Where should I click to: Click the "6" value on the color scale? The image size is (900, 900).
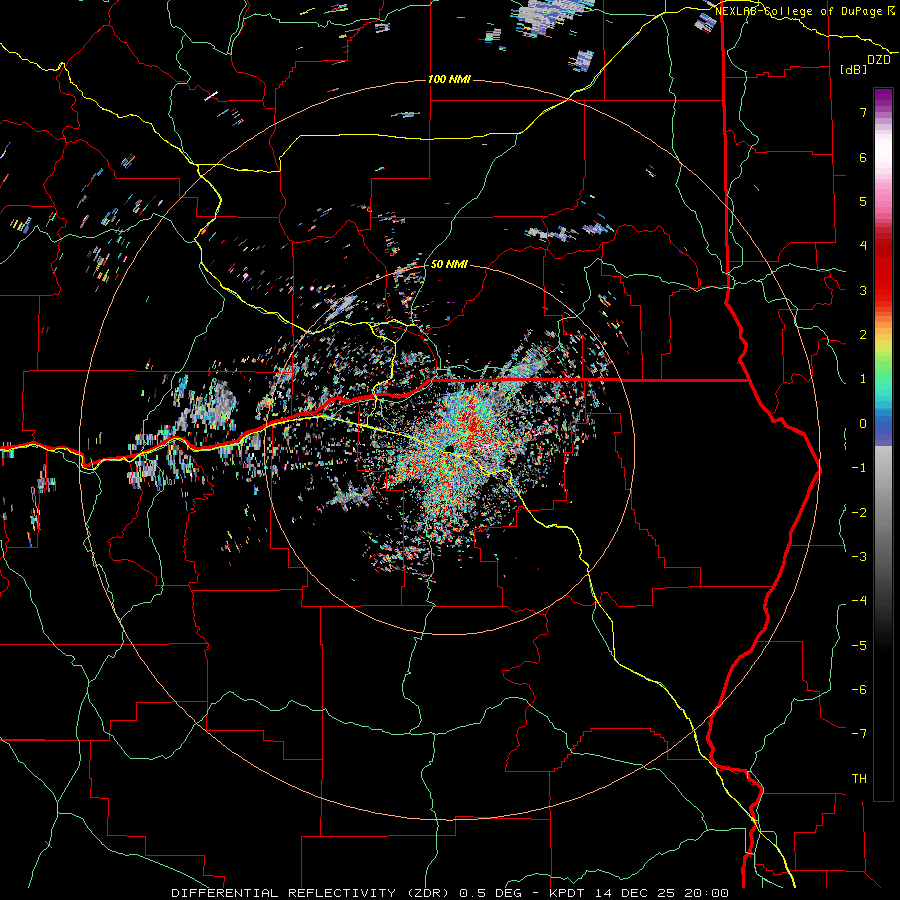point(863,157)
